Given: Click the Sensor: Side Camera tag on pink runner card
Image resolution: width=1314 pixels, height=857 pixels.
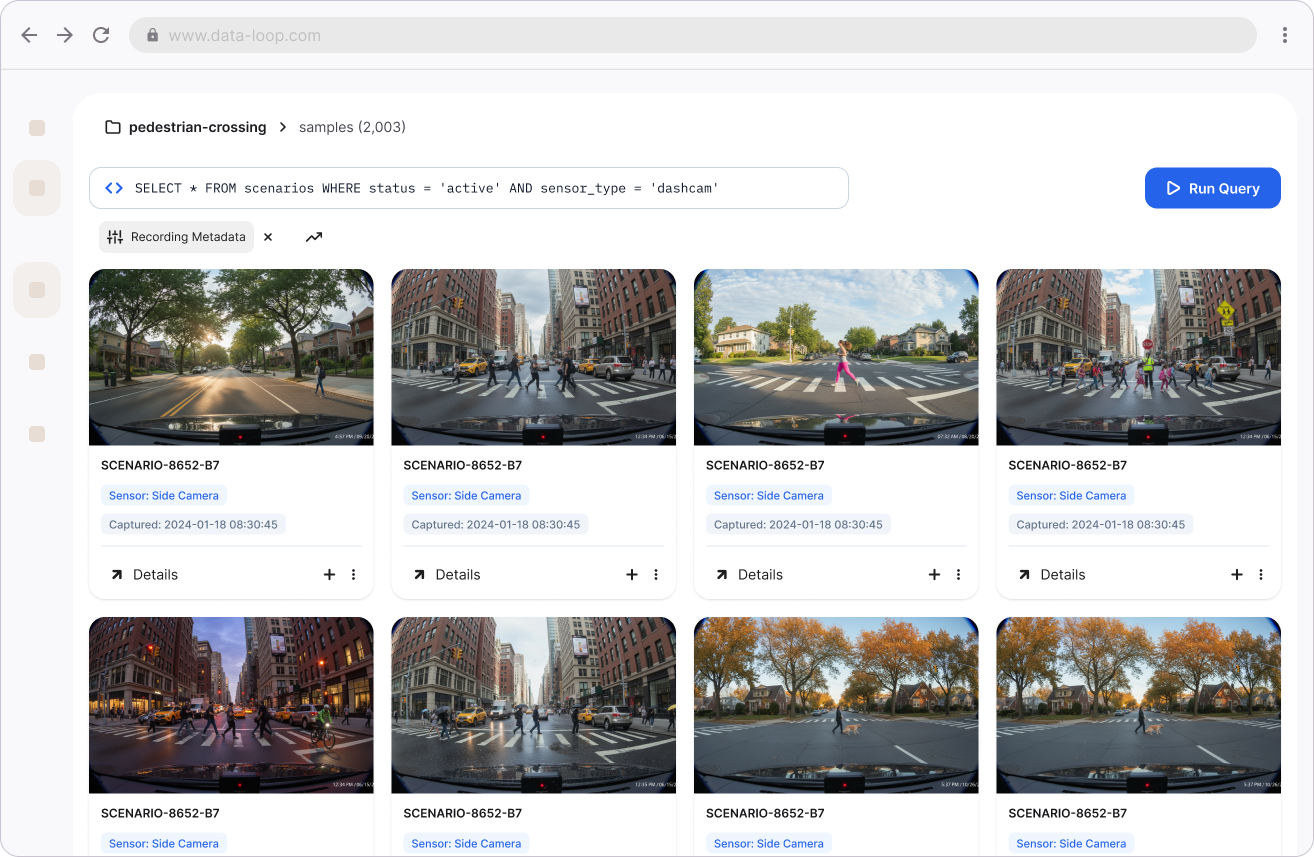Looking at the screenshot, I should coord(769,495).
